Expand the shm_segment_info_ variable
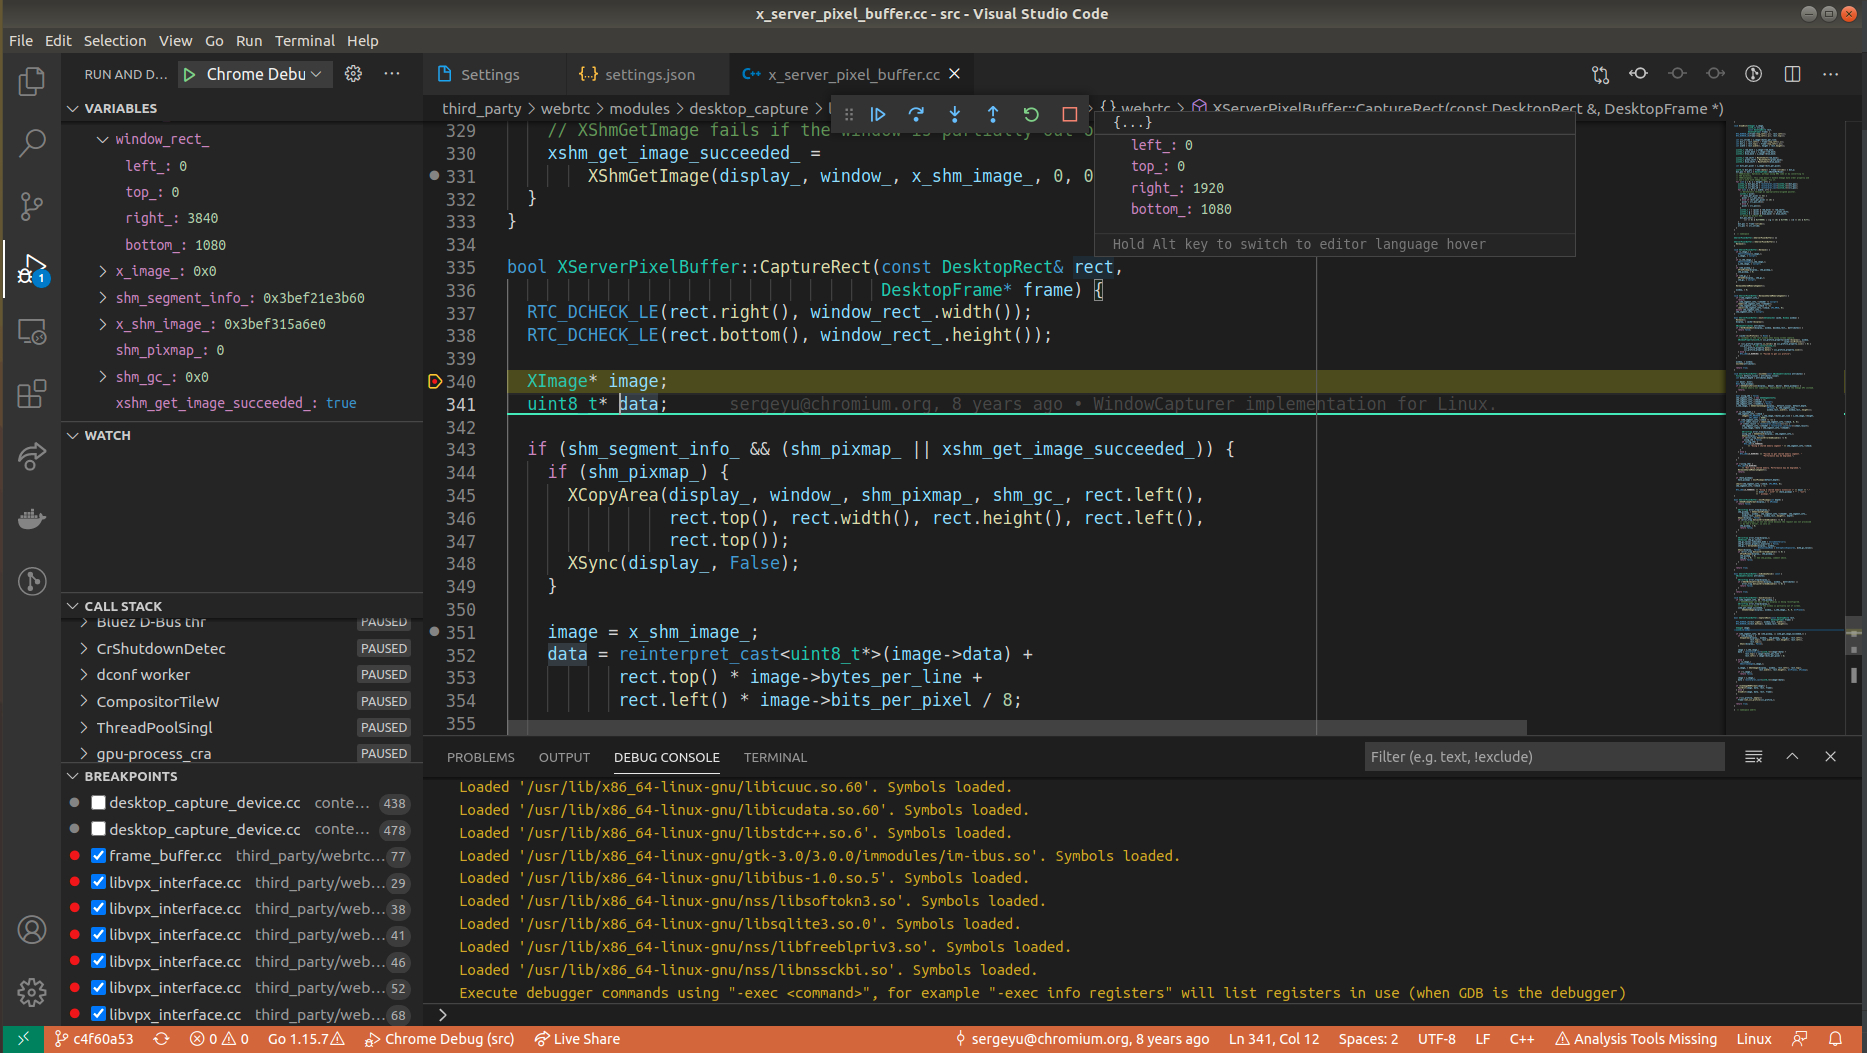 coord(103,298)
